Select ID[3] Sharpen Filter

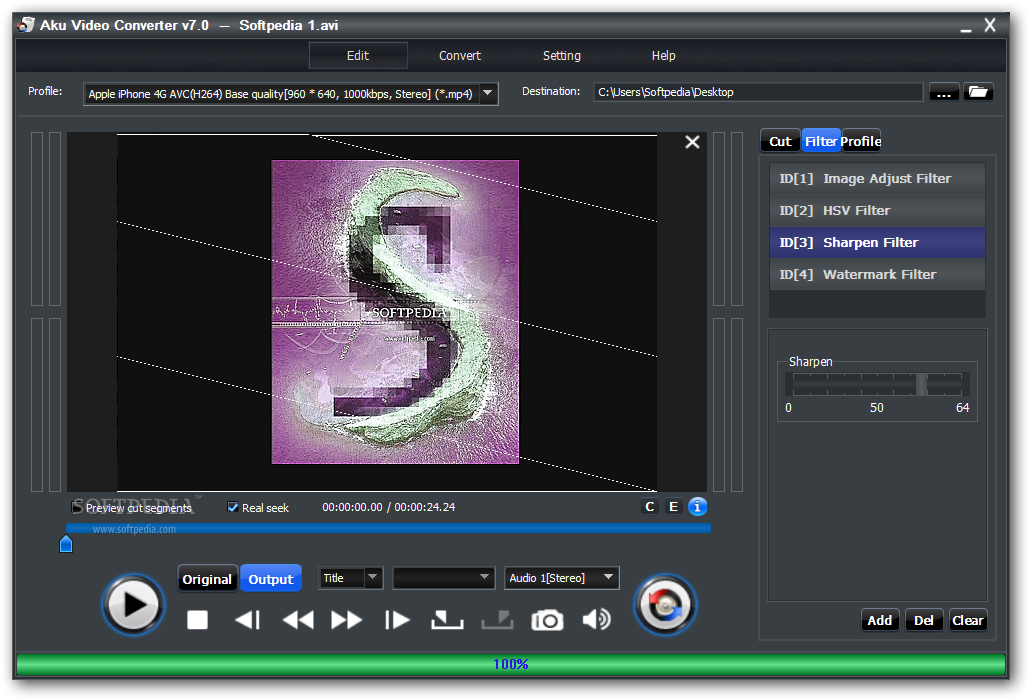[x=877, y=242]
